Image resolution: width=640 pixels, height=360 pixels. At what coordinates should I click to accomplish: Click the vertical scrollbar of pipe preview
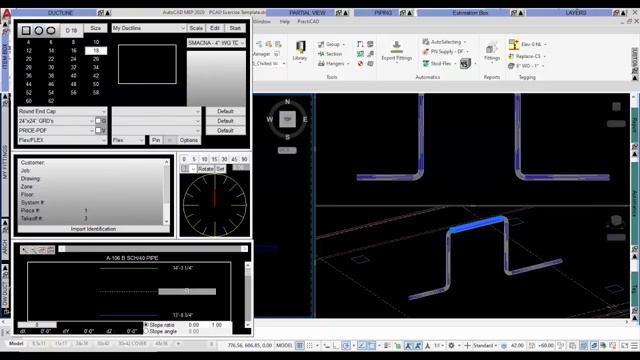tap(248, 294)
